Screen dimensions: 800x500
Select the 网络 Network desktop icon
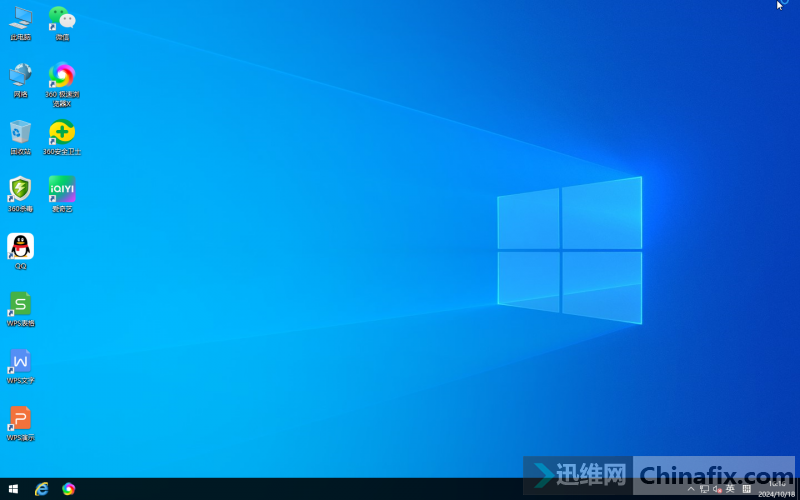click(20, 81)
